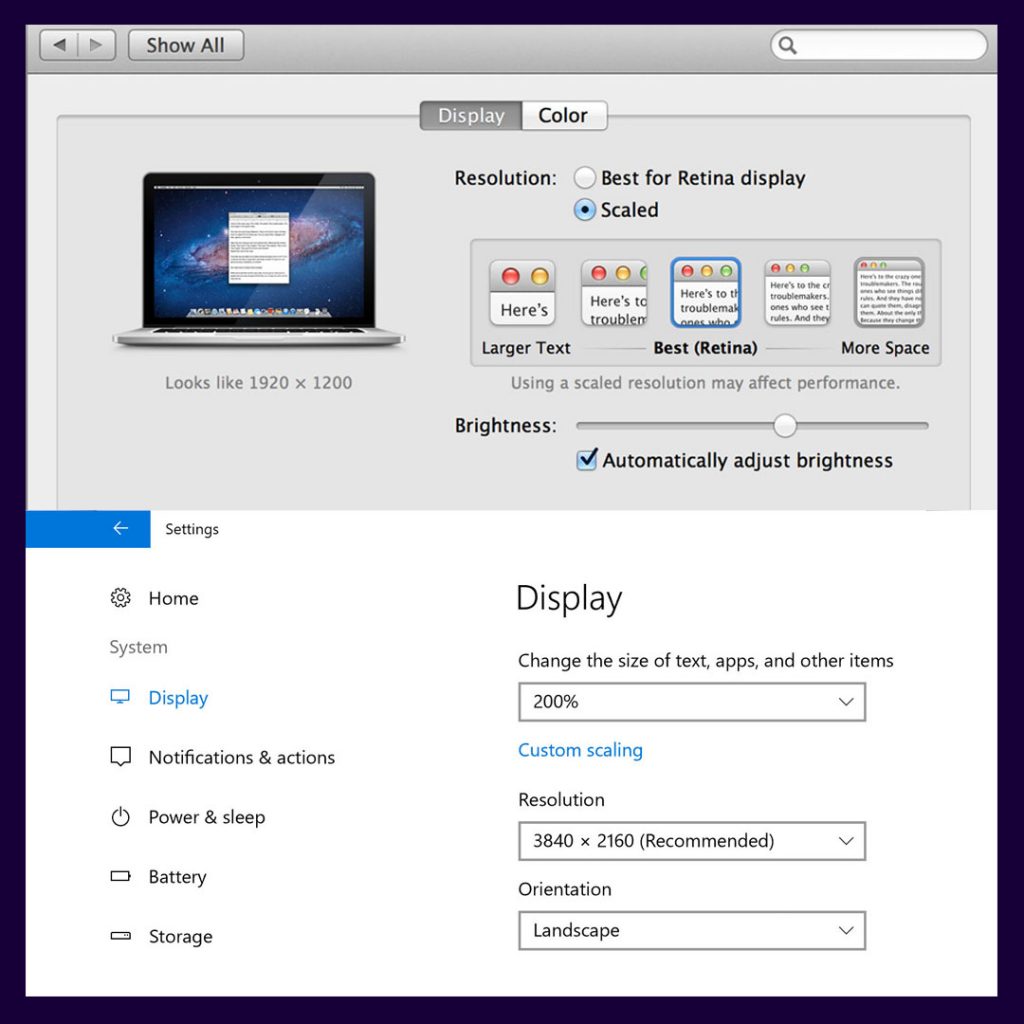Select Best for Retina display option
This screenshot has width=1024, height=1024.
coord(584,177)
